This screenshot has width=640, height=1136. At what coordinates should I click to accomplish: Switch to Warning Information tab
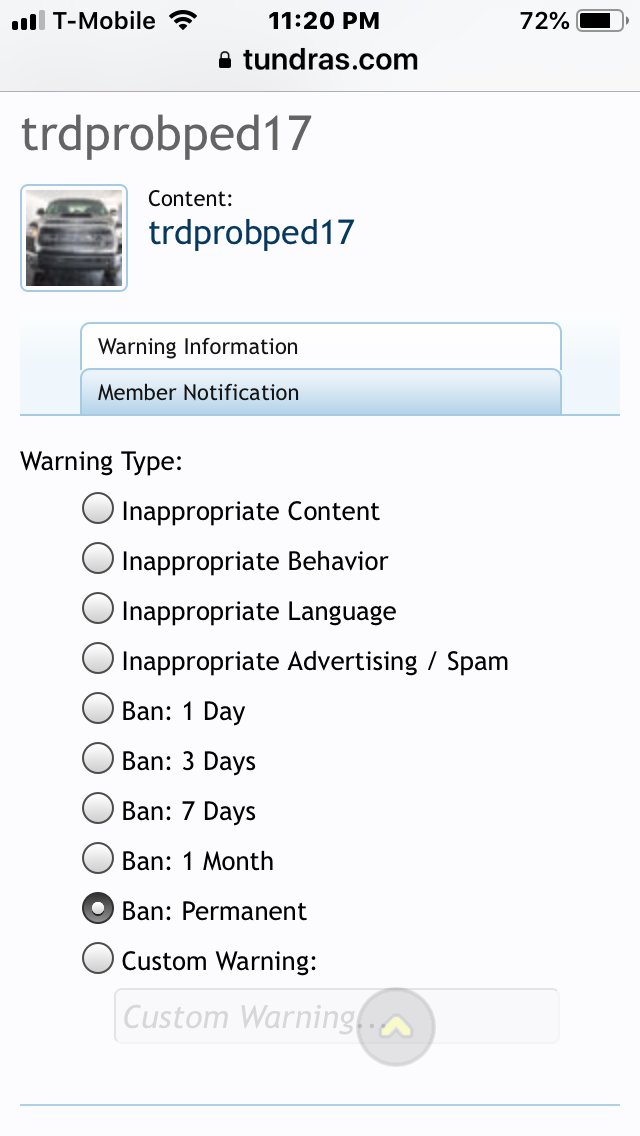[x=321, y=346]
